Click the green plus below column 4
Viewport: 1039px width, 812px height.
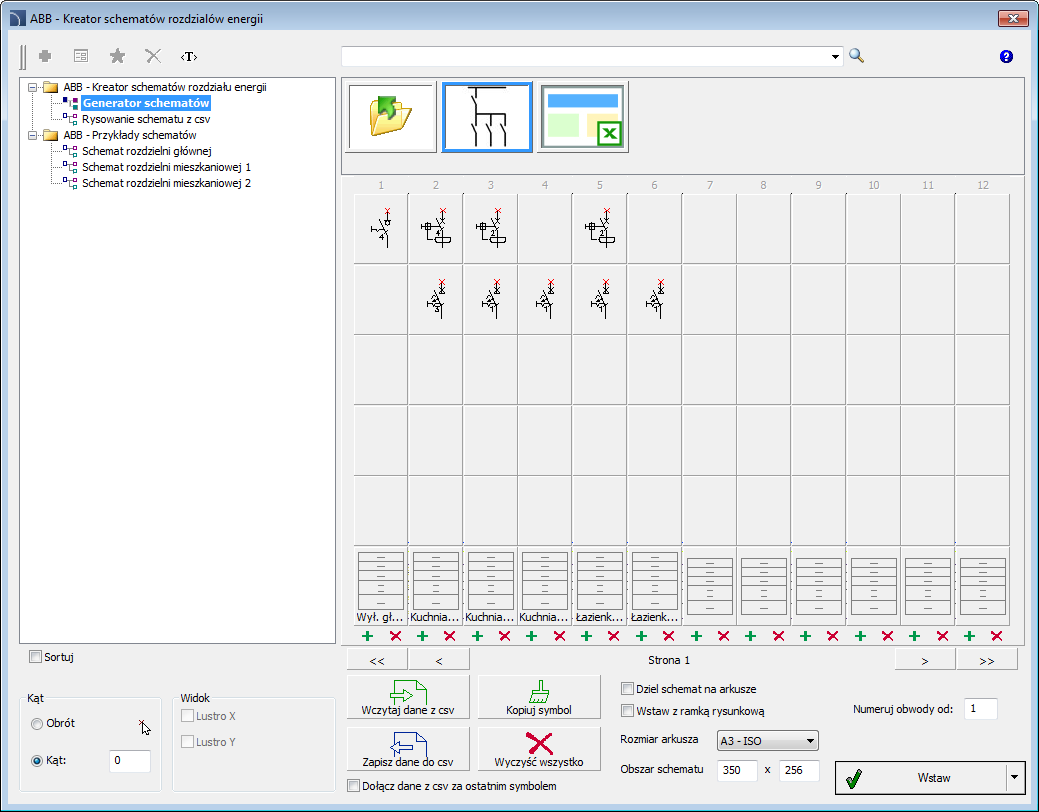point(531,636)
